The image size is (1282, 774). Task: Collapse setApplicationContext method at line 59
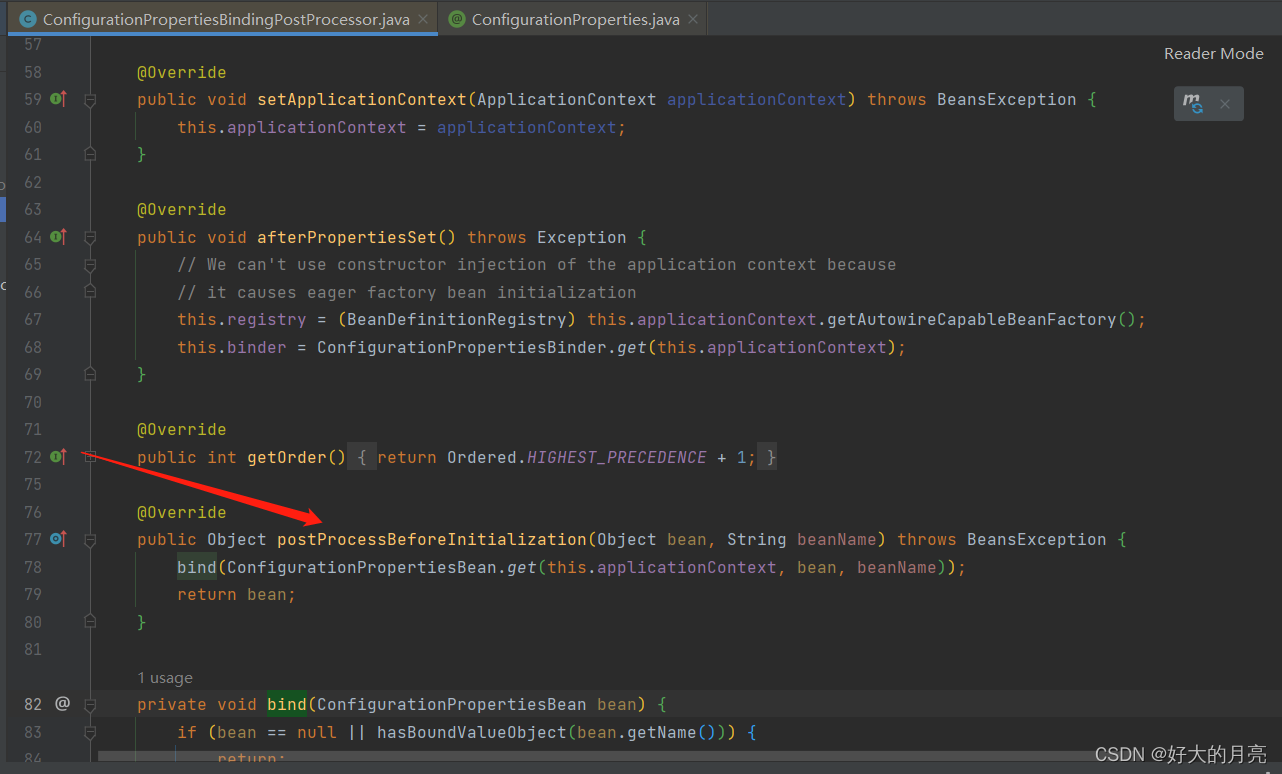[90, 100]
